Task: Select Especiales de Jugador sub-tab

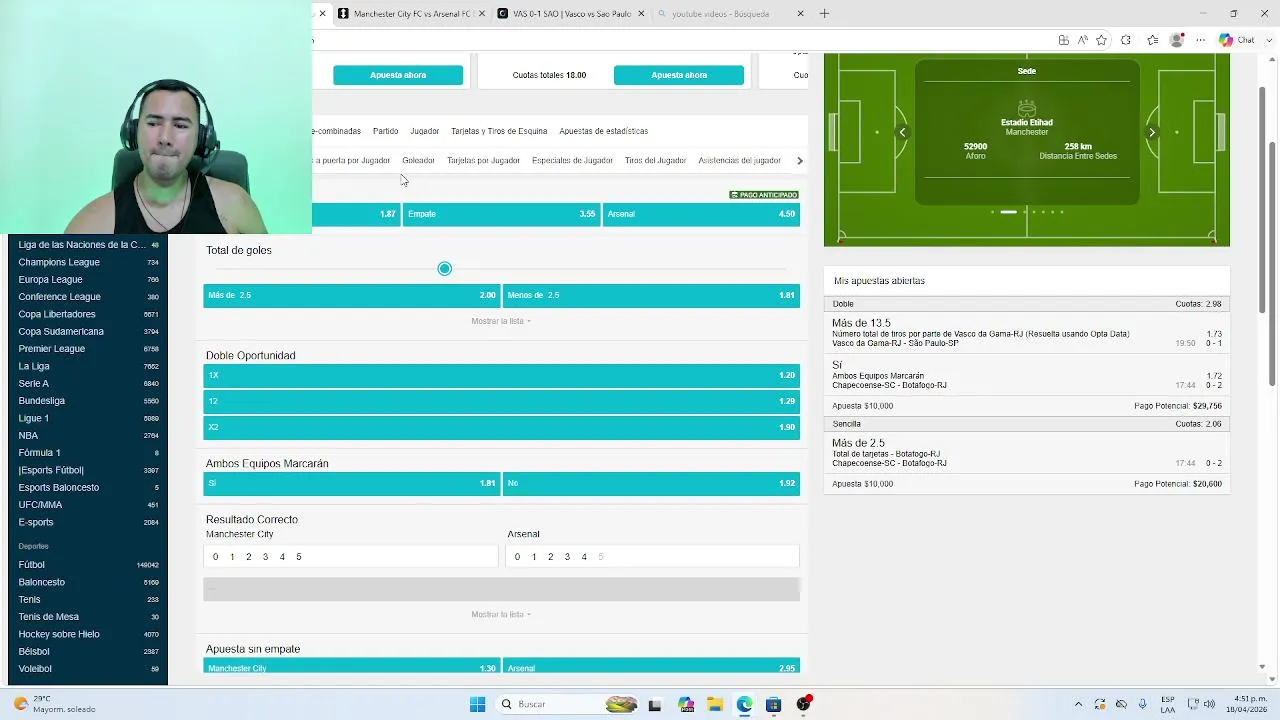Action: tap(572, 160)
